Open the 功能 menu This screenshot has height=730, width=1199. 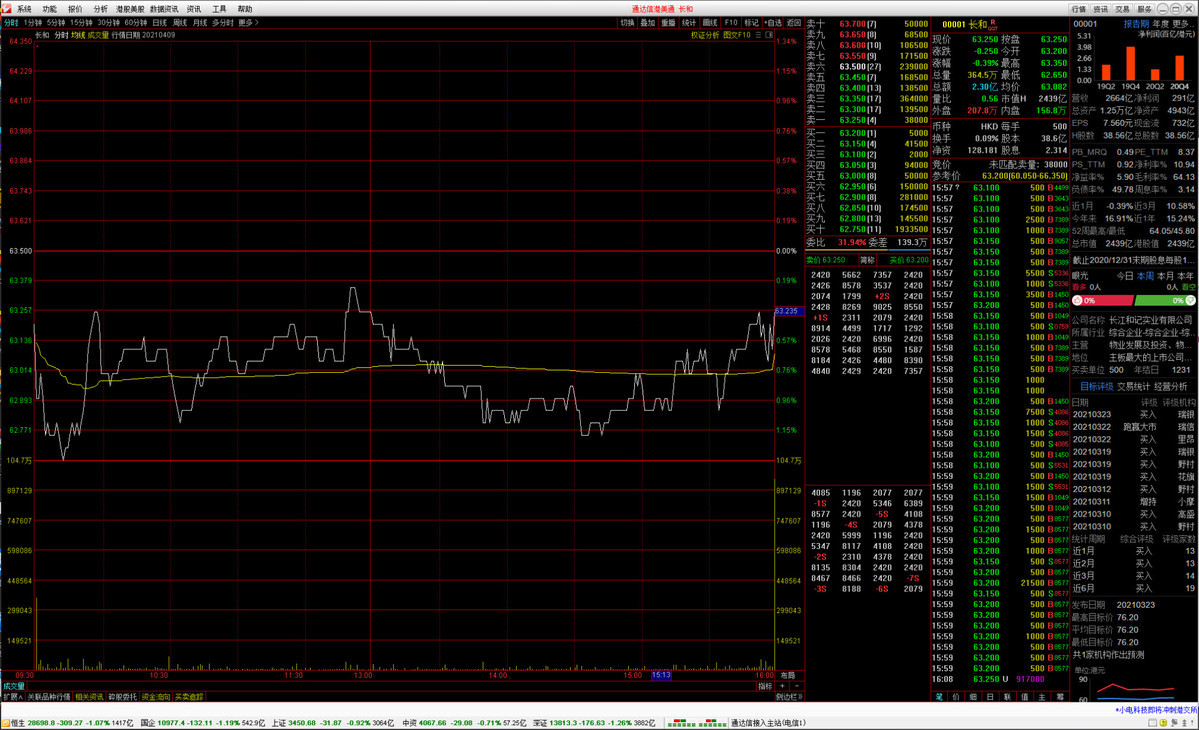tap(50, 9)
